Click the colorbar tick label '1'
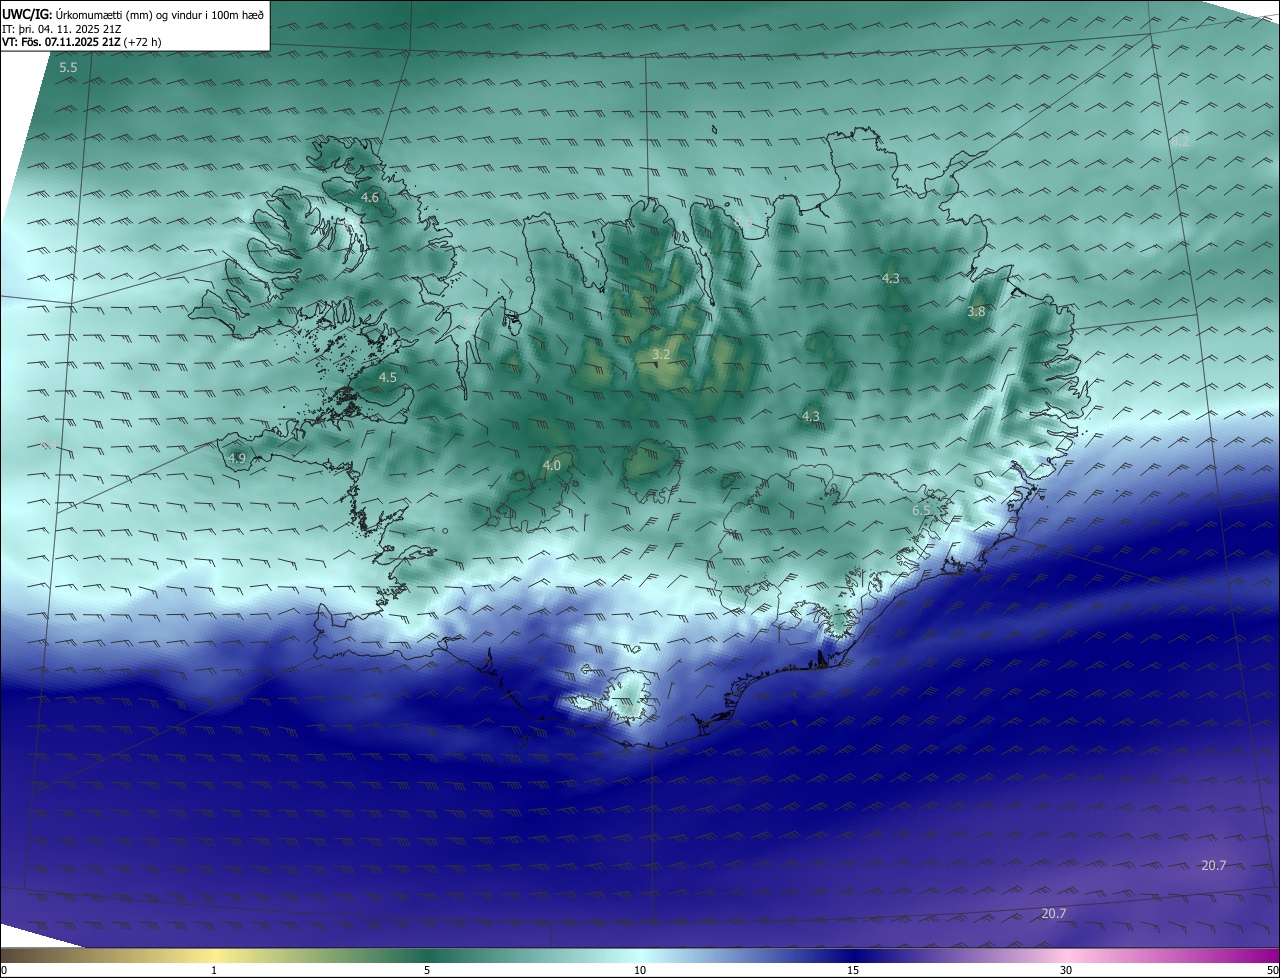Viewport: 1280px width, 978px height. click(x=214, y=970)
